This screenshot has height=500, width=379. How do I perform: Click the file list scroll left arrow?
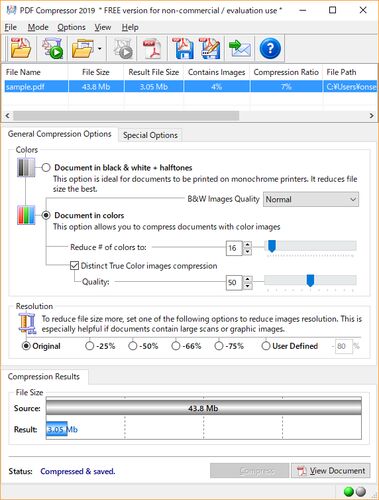point(7,116)
